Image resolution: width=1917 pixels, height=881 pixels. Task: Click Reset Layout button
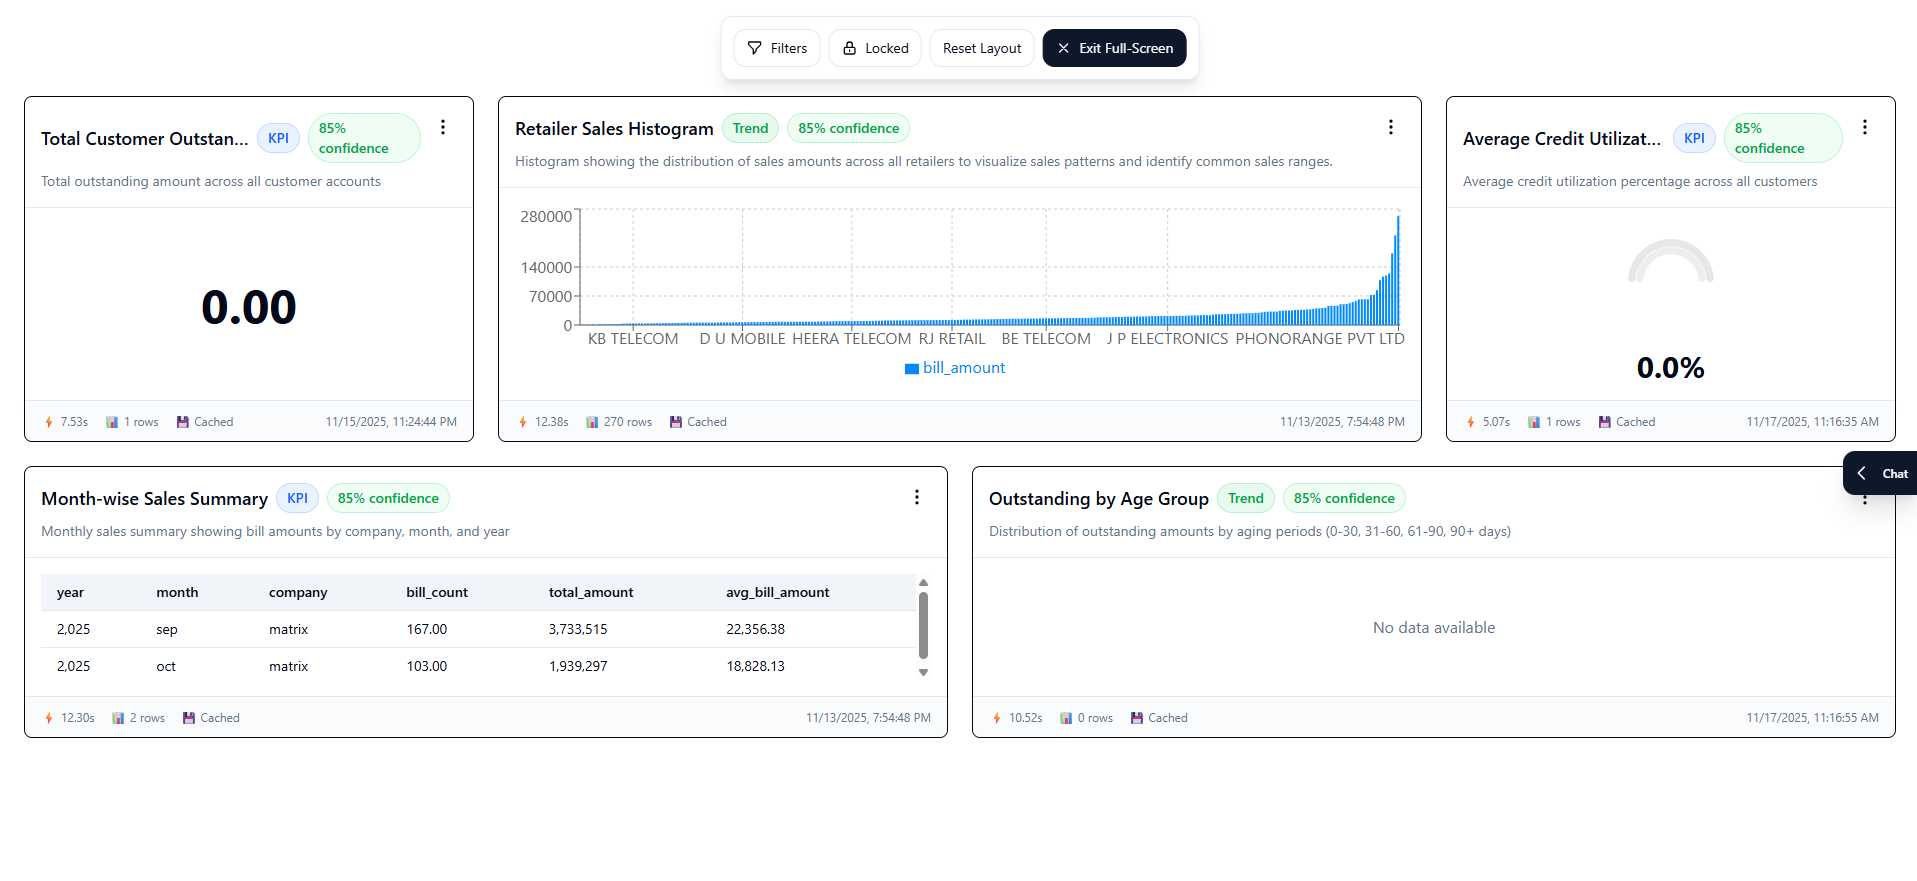point(981,48)
